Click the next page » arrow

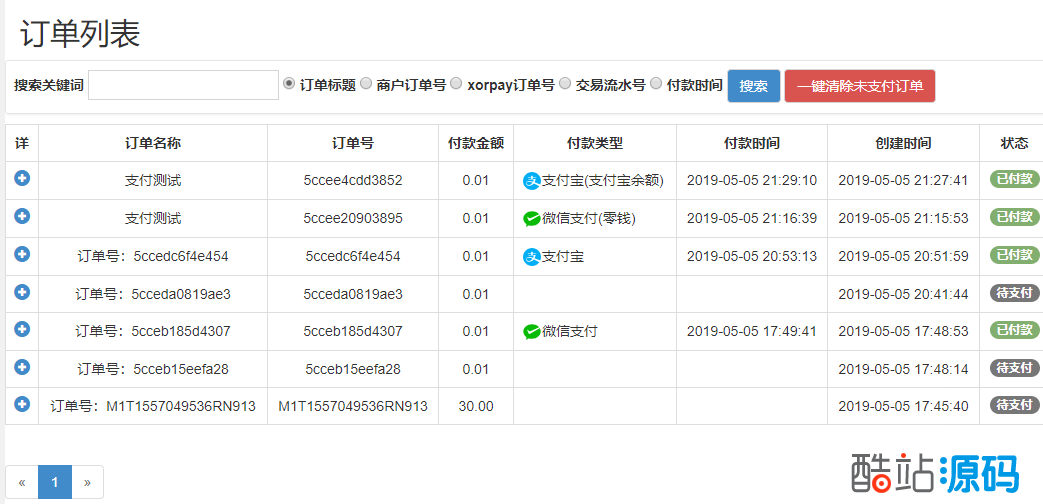click(87, 482)
